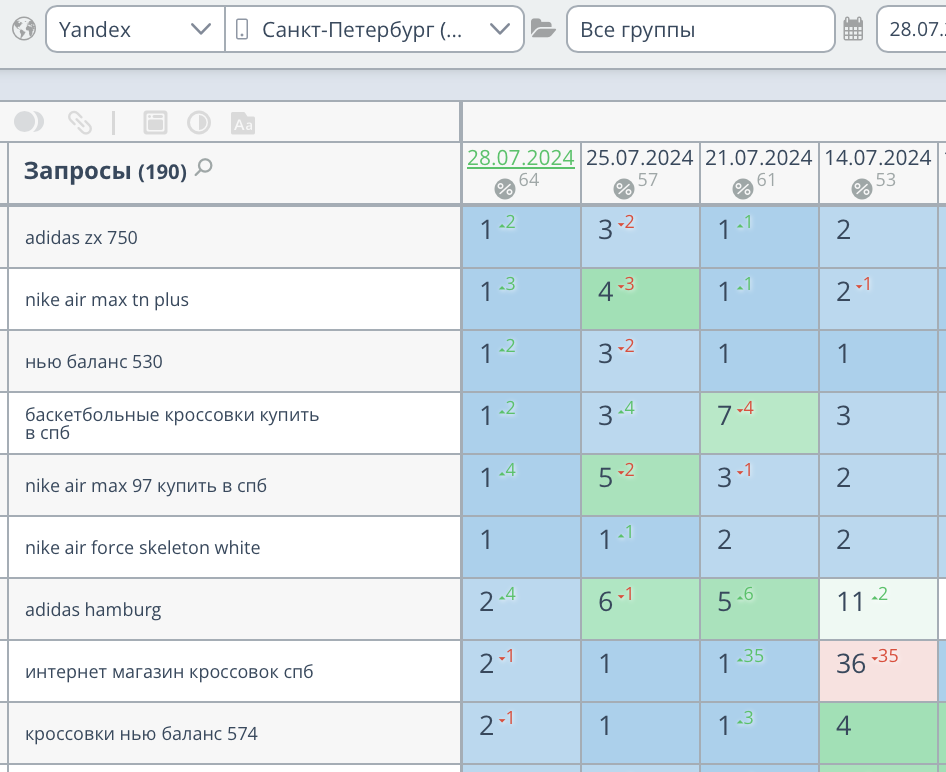Click the 14.07.2024 column header

click(877, 158)
